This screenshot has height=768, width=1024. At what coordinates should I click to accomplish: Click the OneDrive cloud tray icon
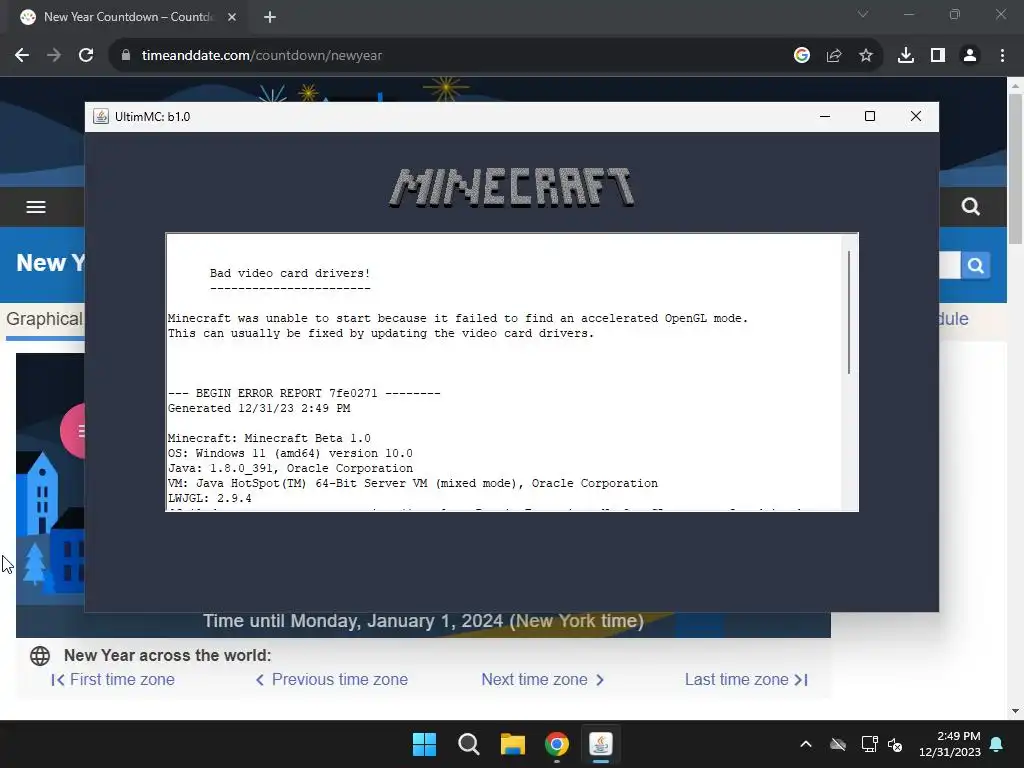838,744
